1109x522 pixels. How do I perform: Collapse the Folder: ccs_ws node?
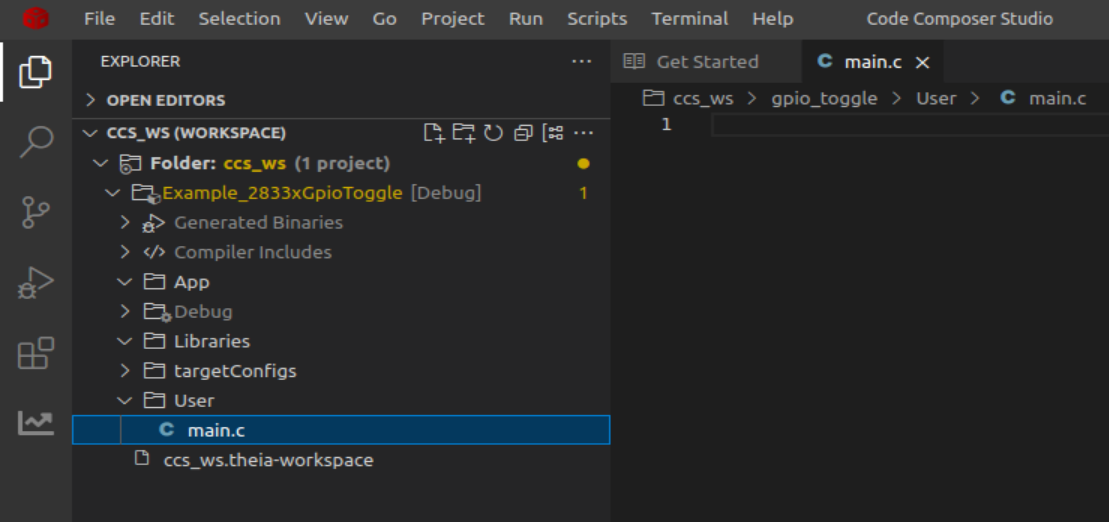tap(101, 164)
